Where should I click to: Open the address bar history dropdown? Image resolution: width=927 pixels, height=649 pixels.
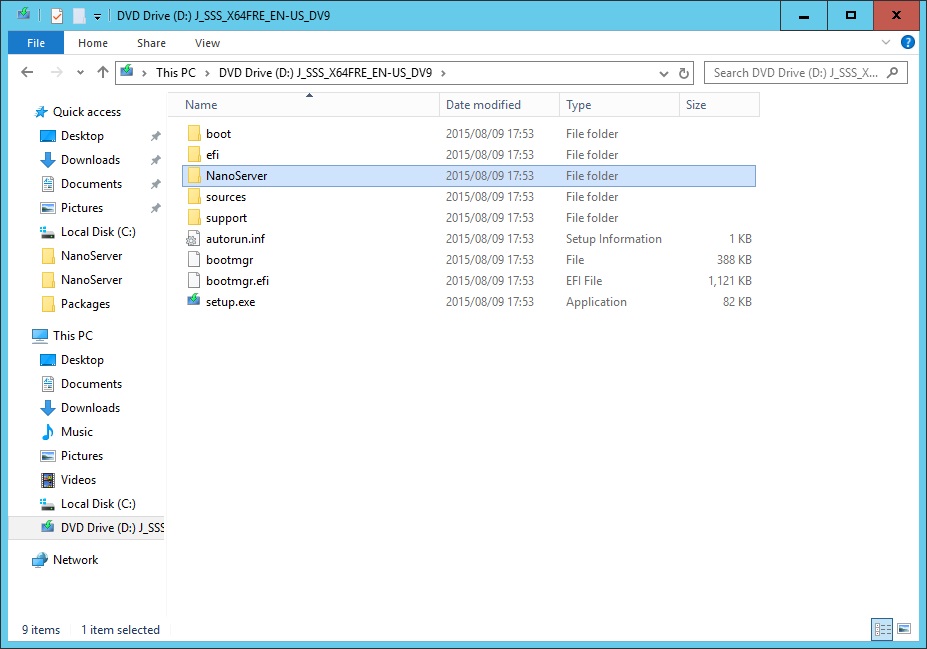tap(664, 73)
